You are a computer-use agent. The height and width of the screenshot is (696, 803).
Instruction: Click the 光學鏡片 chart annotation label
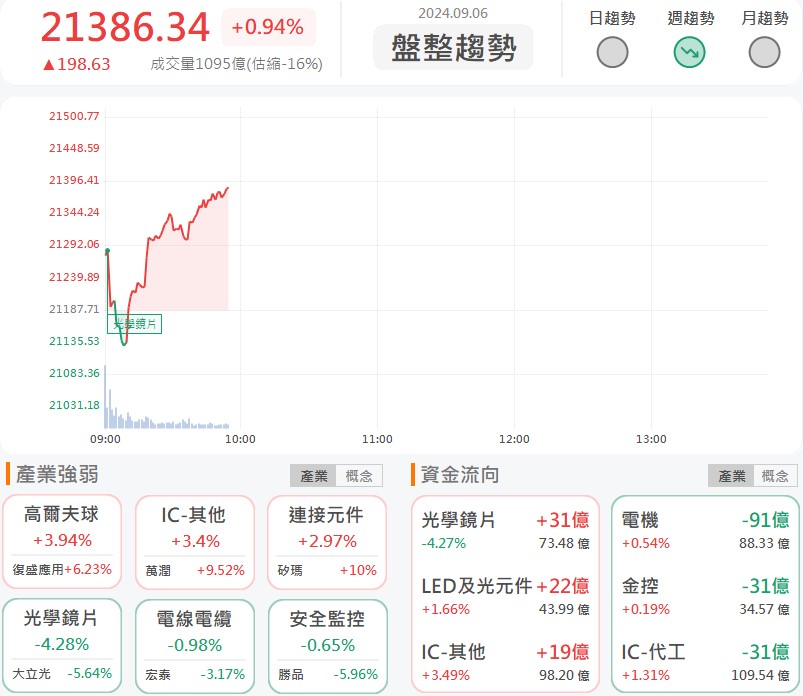point(135,324)
